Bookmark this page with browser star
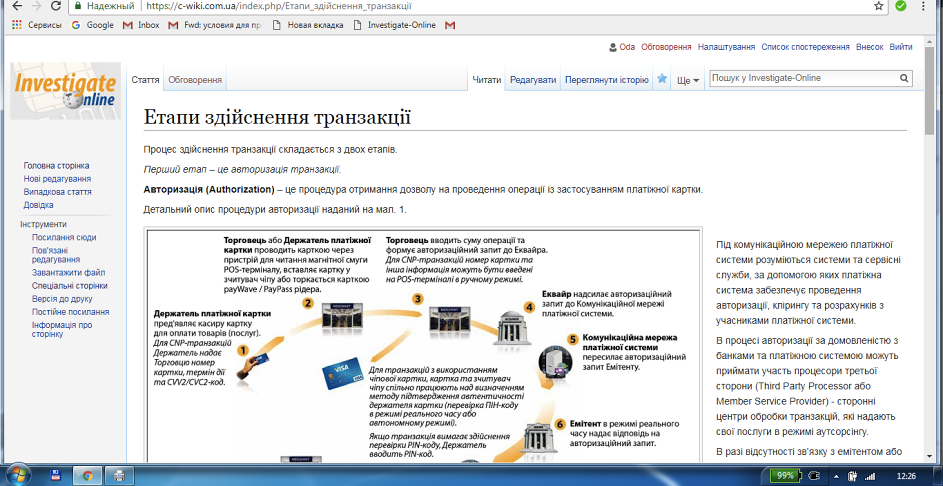Viewport: 943px width, 486px height. pos(878,6)
